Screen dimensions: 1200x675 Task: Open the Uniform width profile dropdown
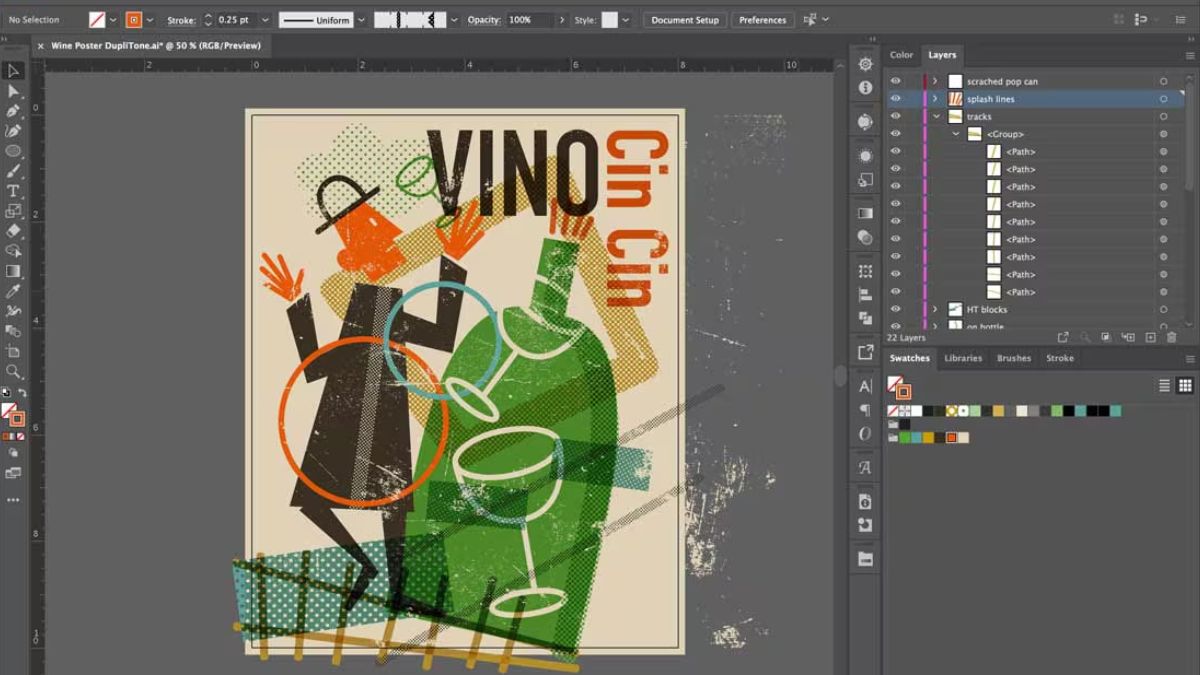(361, 20)
